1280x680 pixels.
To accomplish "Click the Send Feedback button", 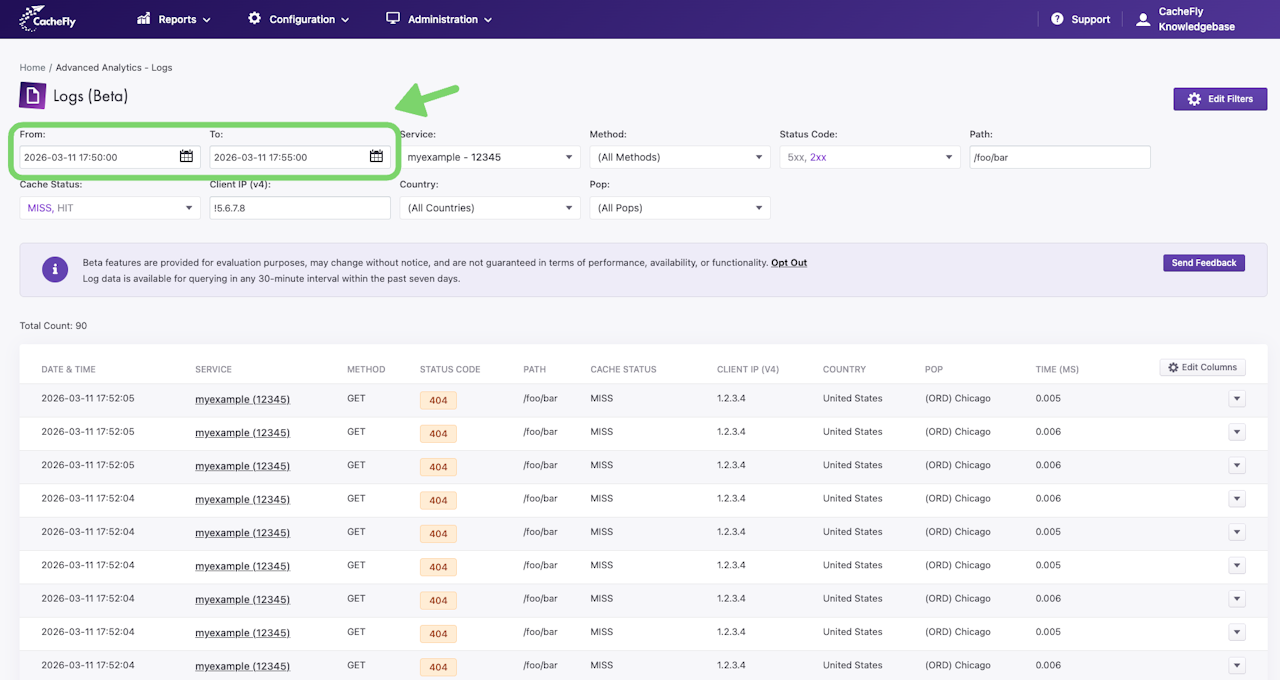I will coord(1203,263).
